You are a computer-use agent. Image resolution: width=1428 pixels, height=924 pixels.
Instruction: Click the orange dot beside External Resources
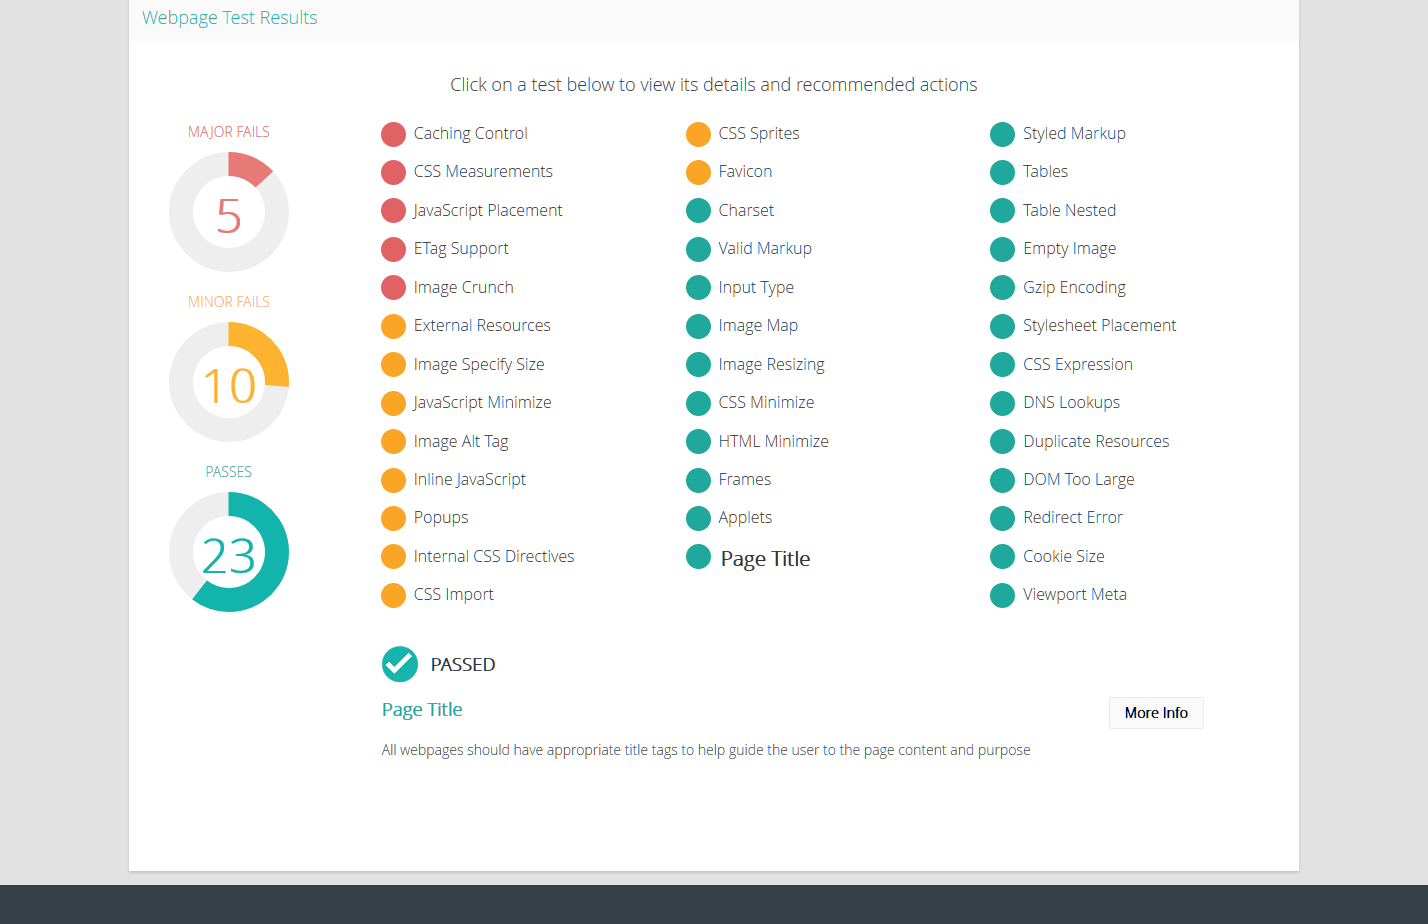click(394, 326)
